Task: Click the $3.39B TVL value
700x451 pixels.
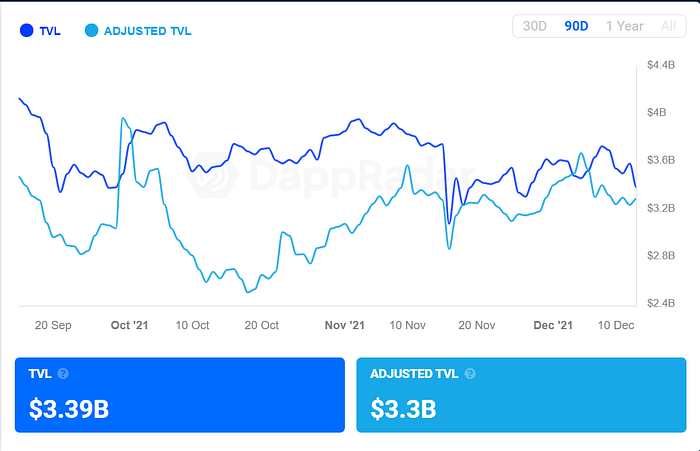Action: (x=69, y=408)
